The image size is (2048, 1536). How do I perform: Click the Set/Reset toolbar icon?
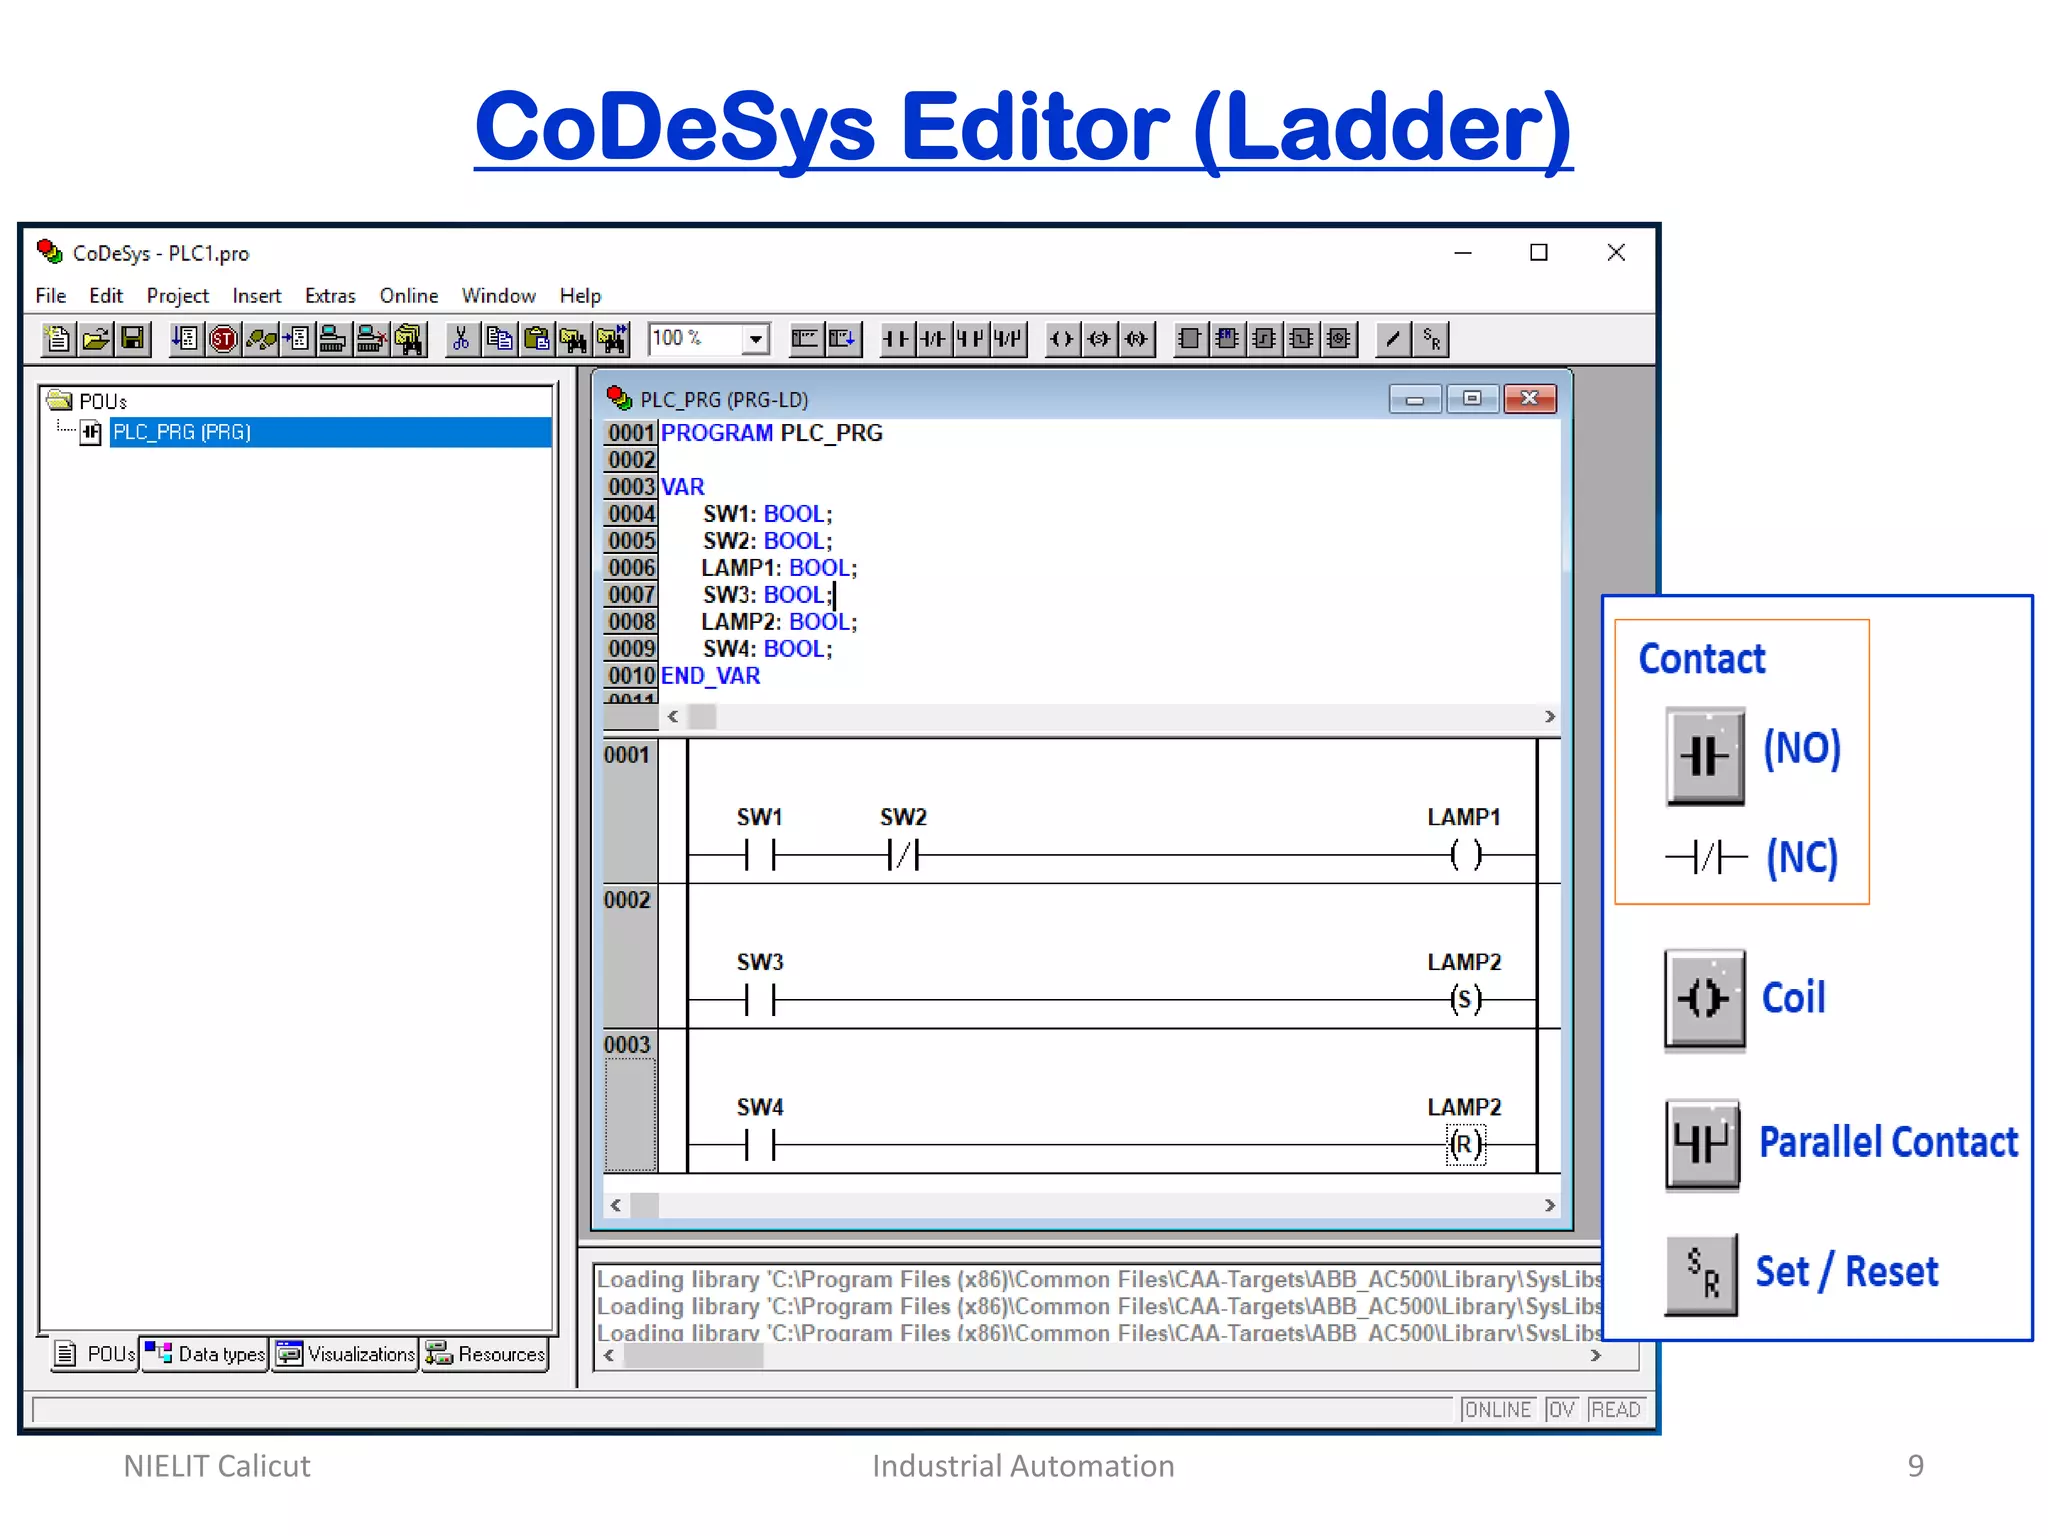(1431, 339)
